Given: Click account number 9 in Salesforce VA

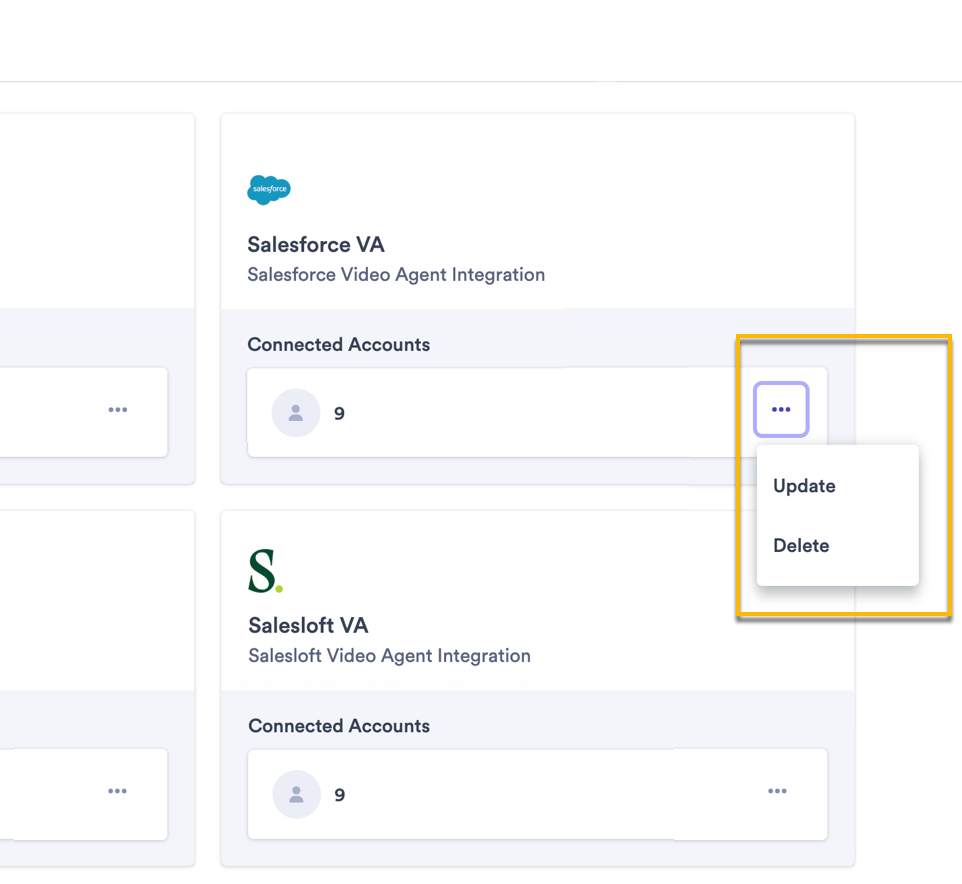Looking at the screenshot, I should point(339,414).
